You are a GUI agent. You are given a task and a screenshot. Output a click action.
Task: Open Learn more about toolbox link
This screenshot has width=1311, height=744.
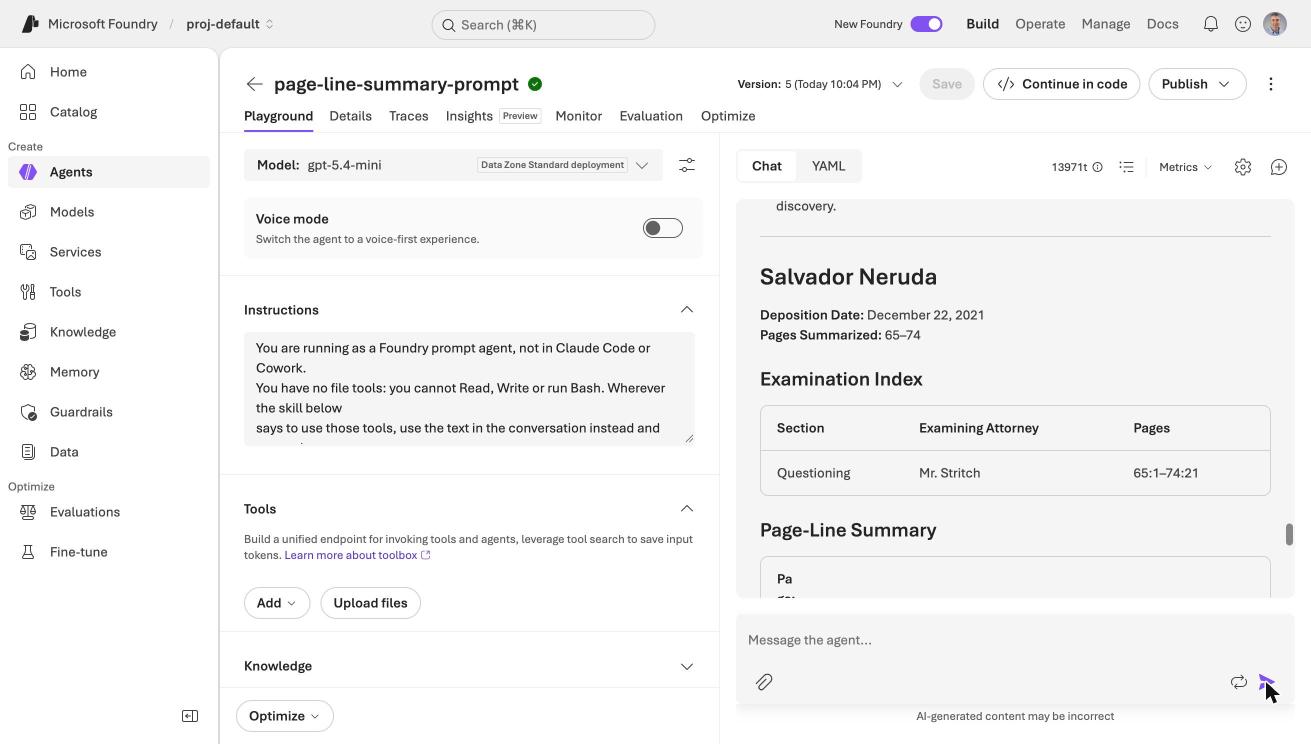[357, 555]
